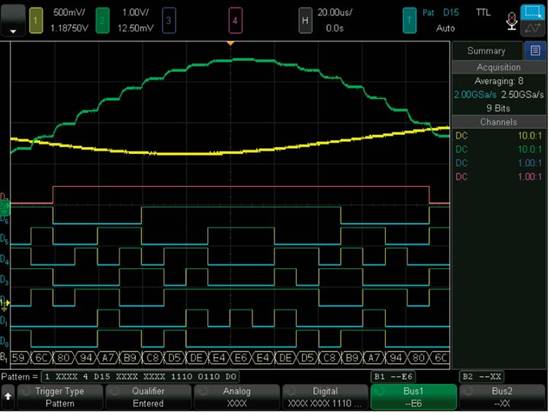This screenshot has height=413, width=549.
Task: Click the green channel 2 DC coupling row
Action: [499, 149]
